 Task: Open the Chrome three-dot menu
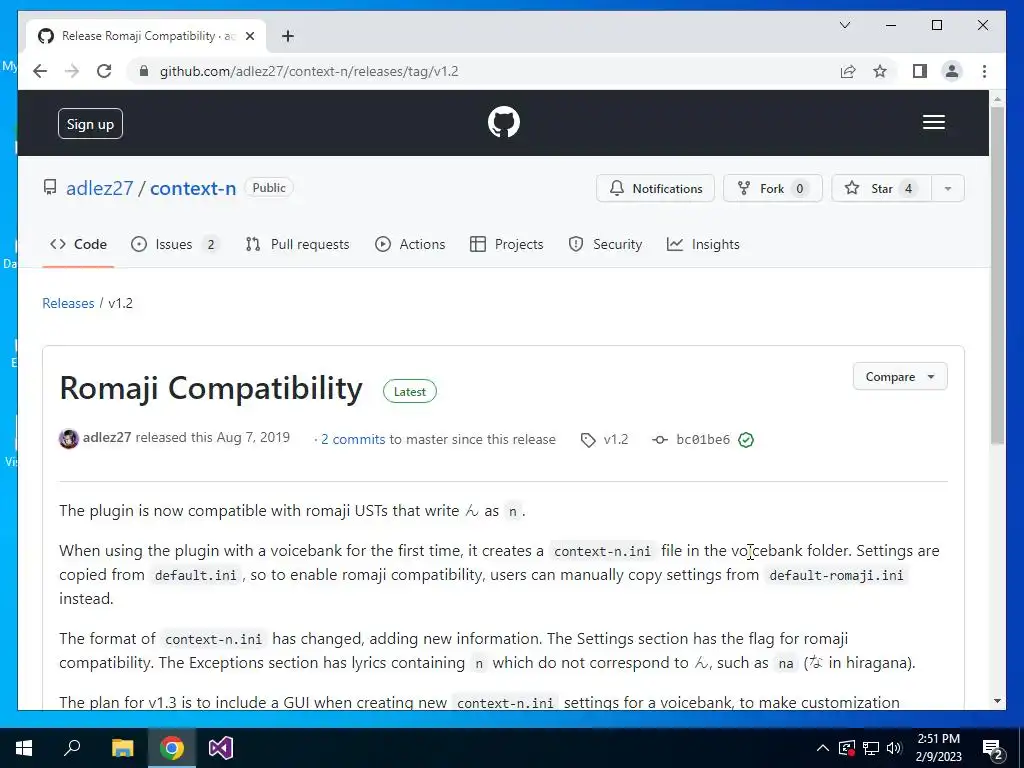click(984, 71)
